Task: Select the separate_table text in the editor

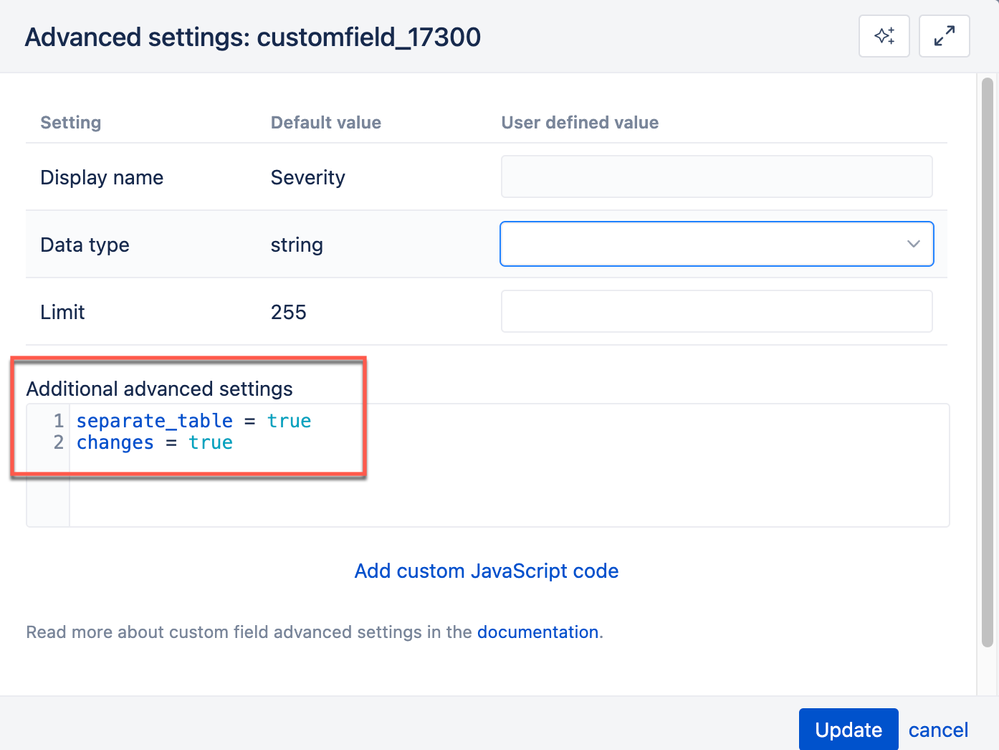Action: point(154,420)
